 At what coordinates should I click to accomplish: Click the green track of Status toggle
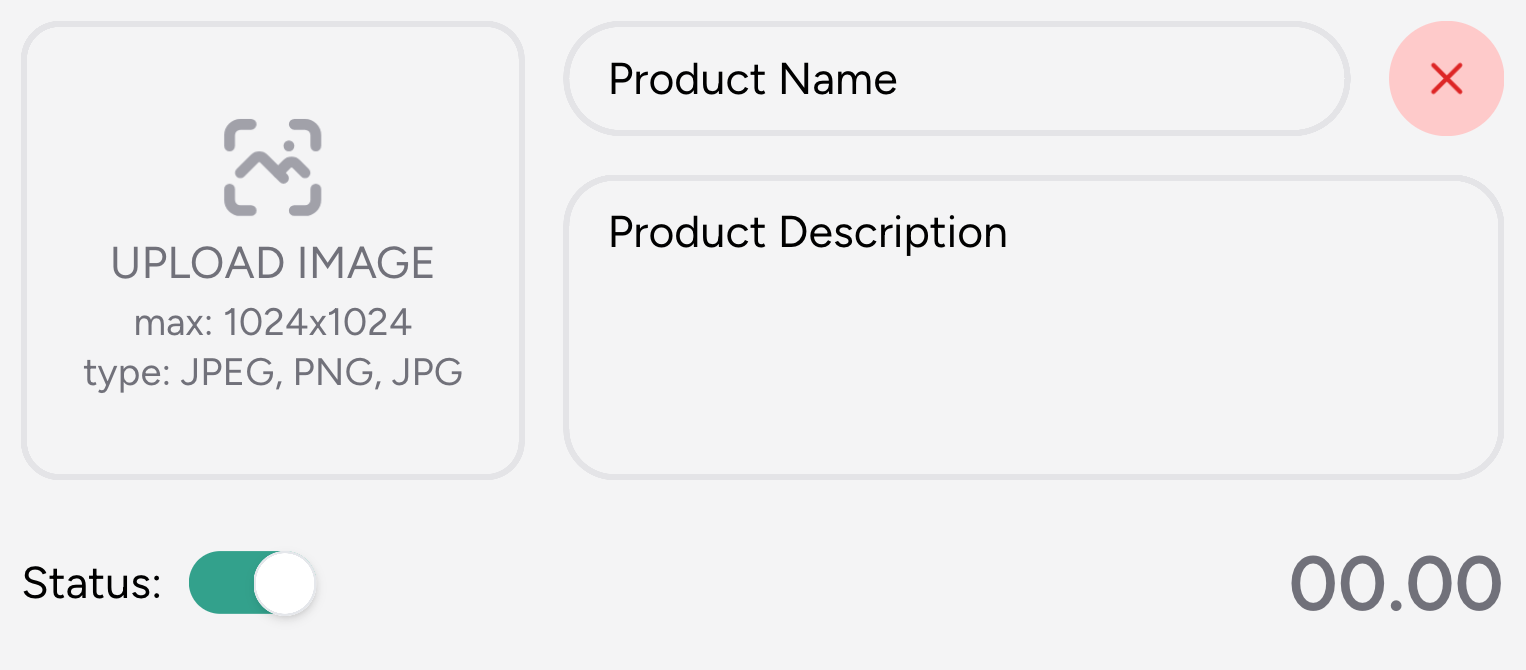click(221, 582)
